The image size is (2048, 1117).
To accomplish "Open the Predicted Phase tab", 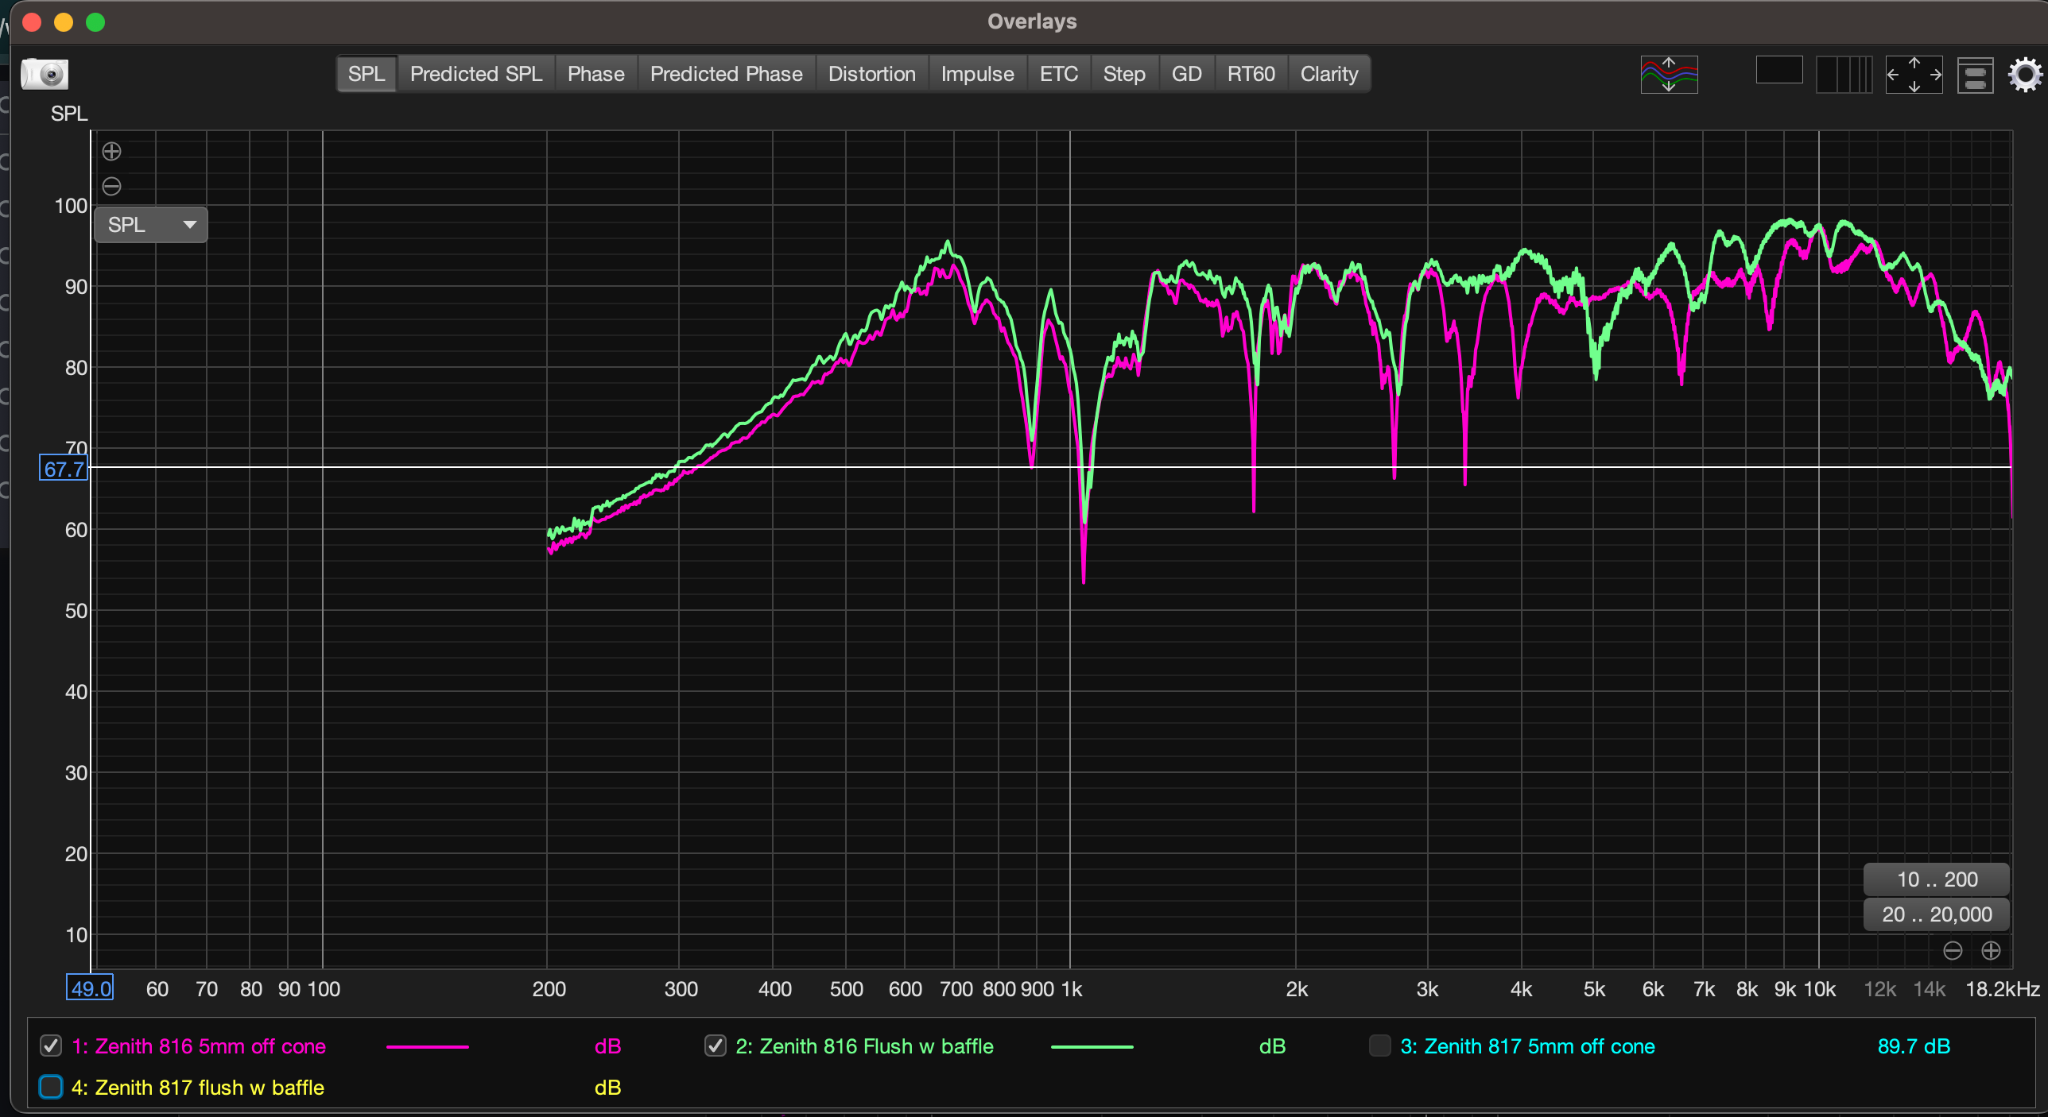I will coord(726,74).
